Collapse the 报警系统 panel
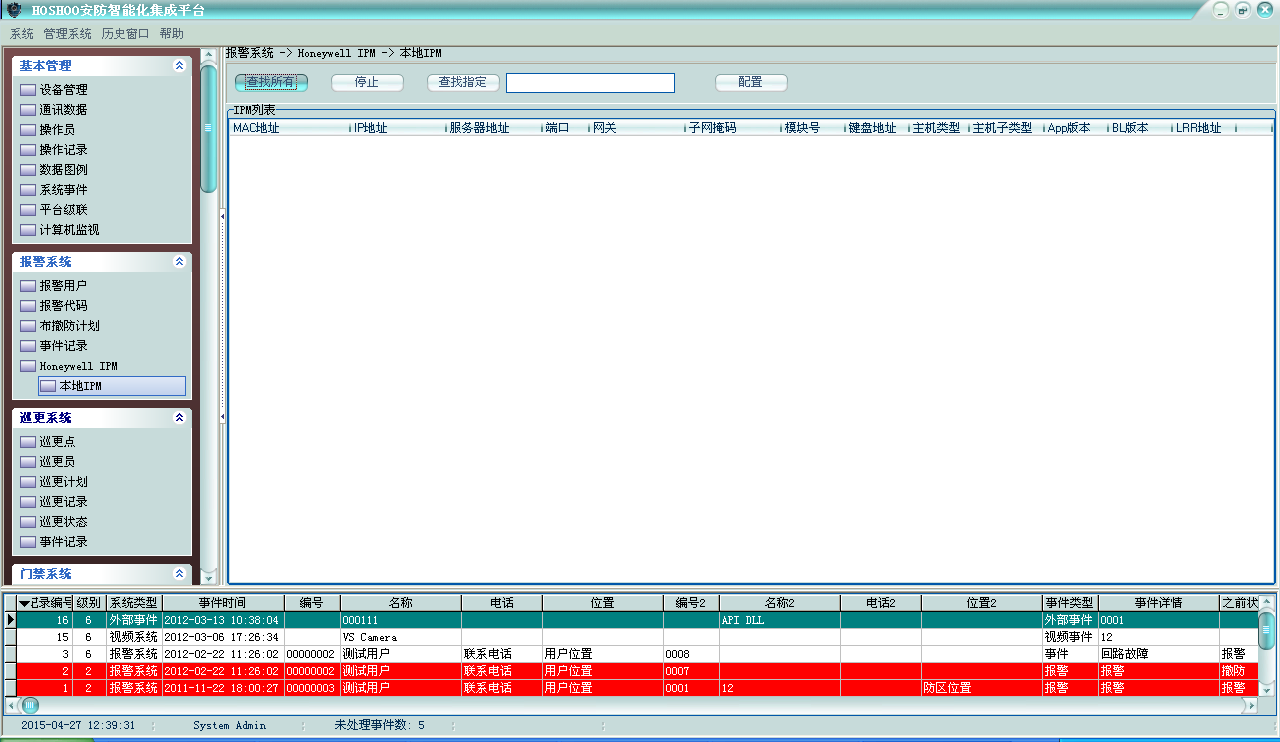The width and height of the screenshot is (1280, 742). (179, 262)
